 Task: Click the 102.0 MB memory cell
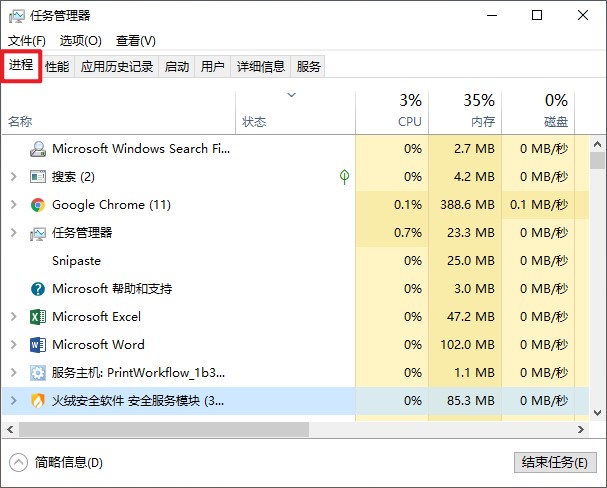coord(467,345)
